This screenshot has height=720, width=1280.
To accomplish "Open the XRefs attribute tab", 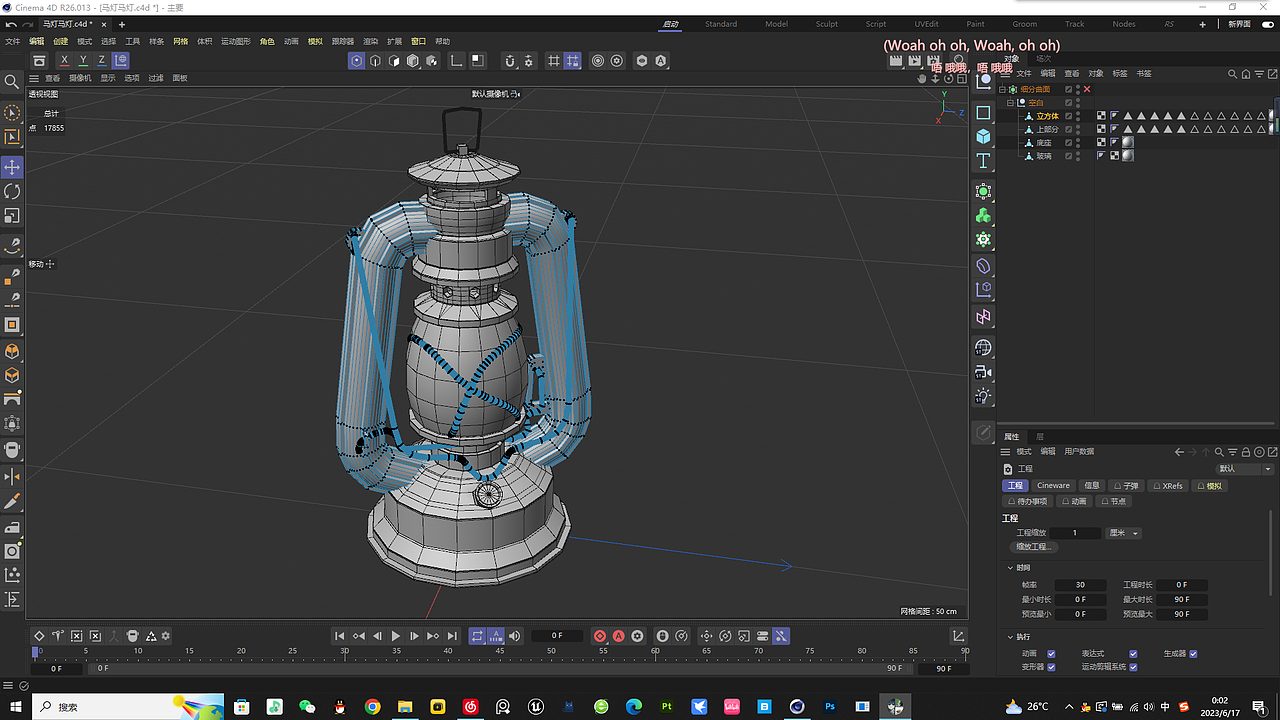I will coord(1169,486).
